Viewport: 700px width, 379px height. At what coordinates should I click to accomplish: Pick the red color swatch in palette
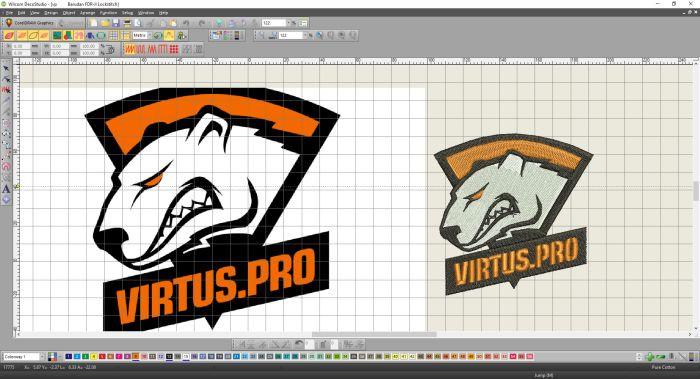(102, 356)
